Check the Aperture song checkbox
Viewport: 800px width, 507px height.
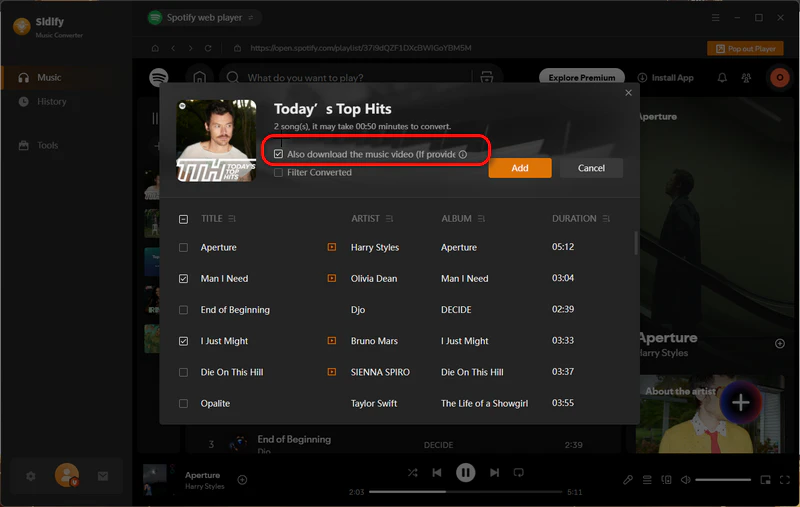click(184, 247)
